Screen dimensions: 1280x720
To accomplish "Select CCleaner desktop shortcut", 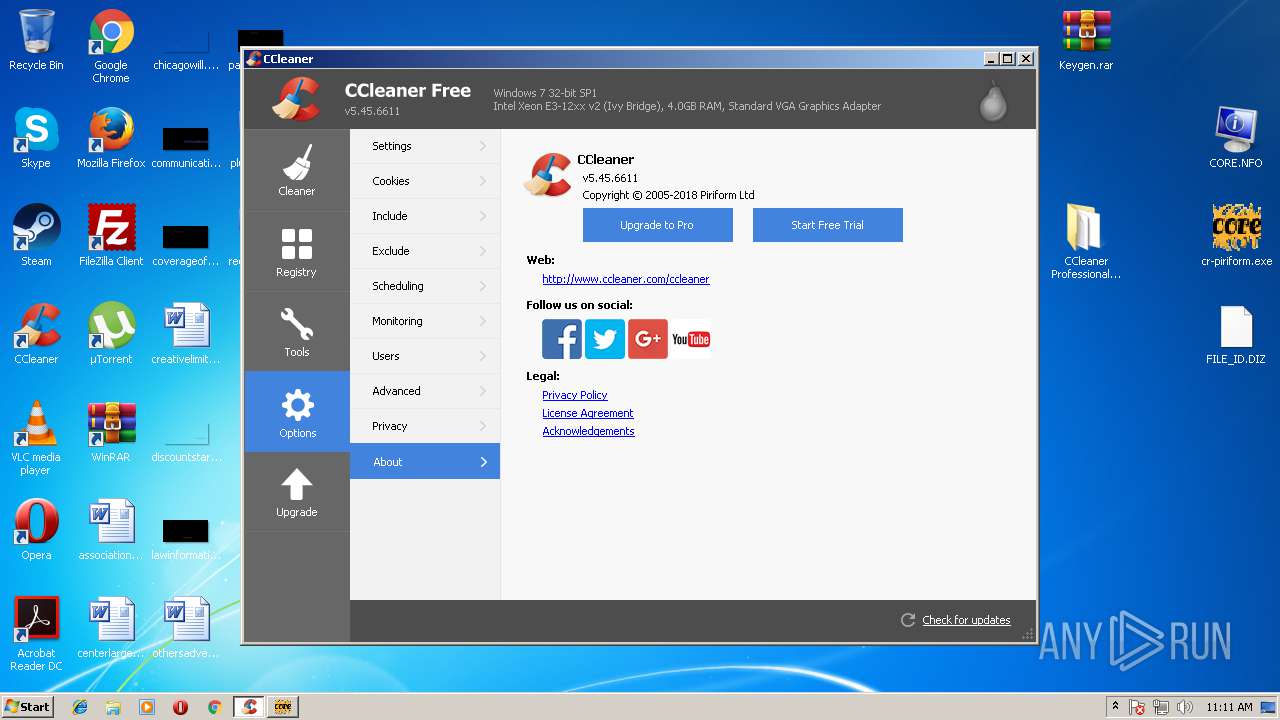I will pos(36,334).
